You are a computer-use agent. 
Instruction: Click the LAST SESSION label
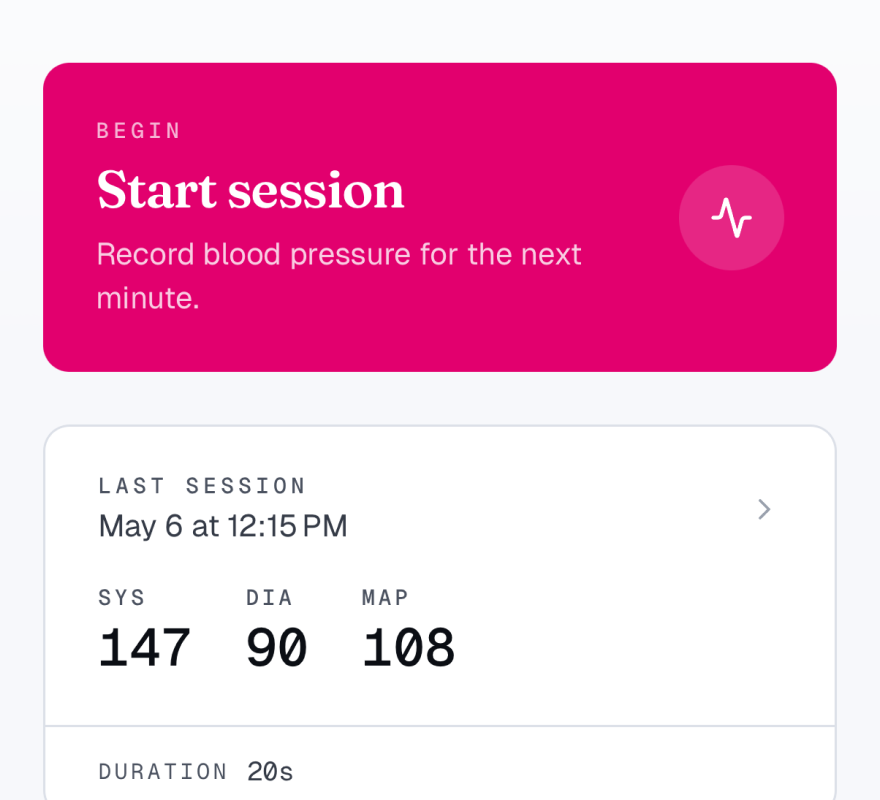pos(202,486)
